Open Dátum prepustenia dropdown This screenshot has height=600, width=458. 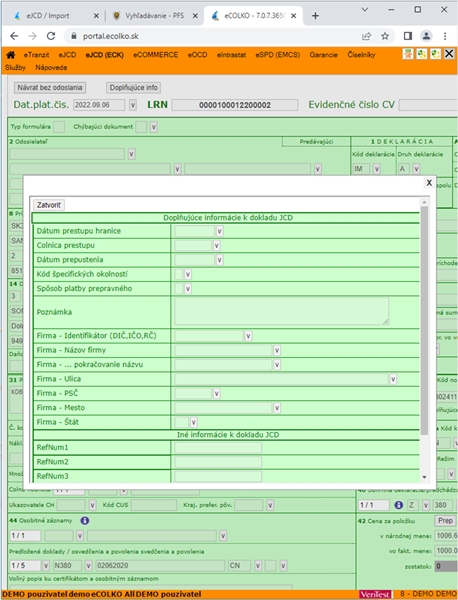point(220,260)
